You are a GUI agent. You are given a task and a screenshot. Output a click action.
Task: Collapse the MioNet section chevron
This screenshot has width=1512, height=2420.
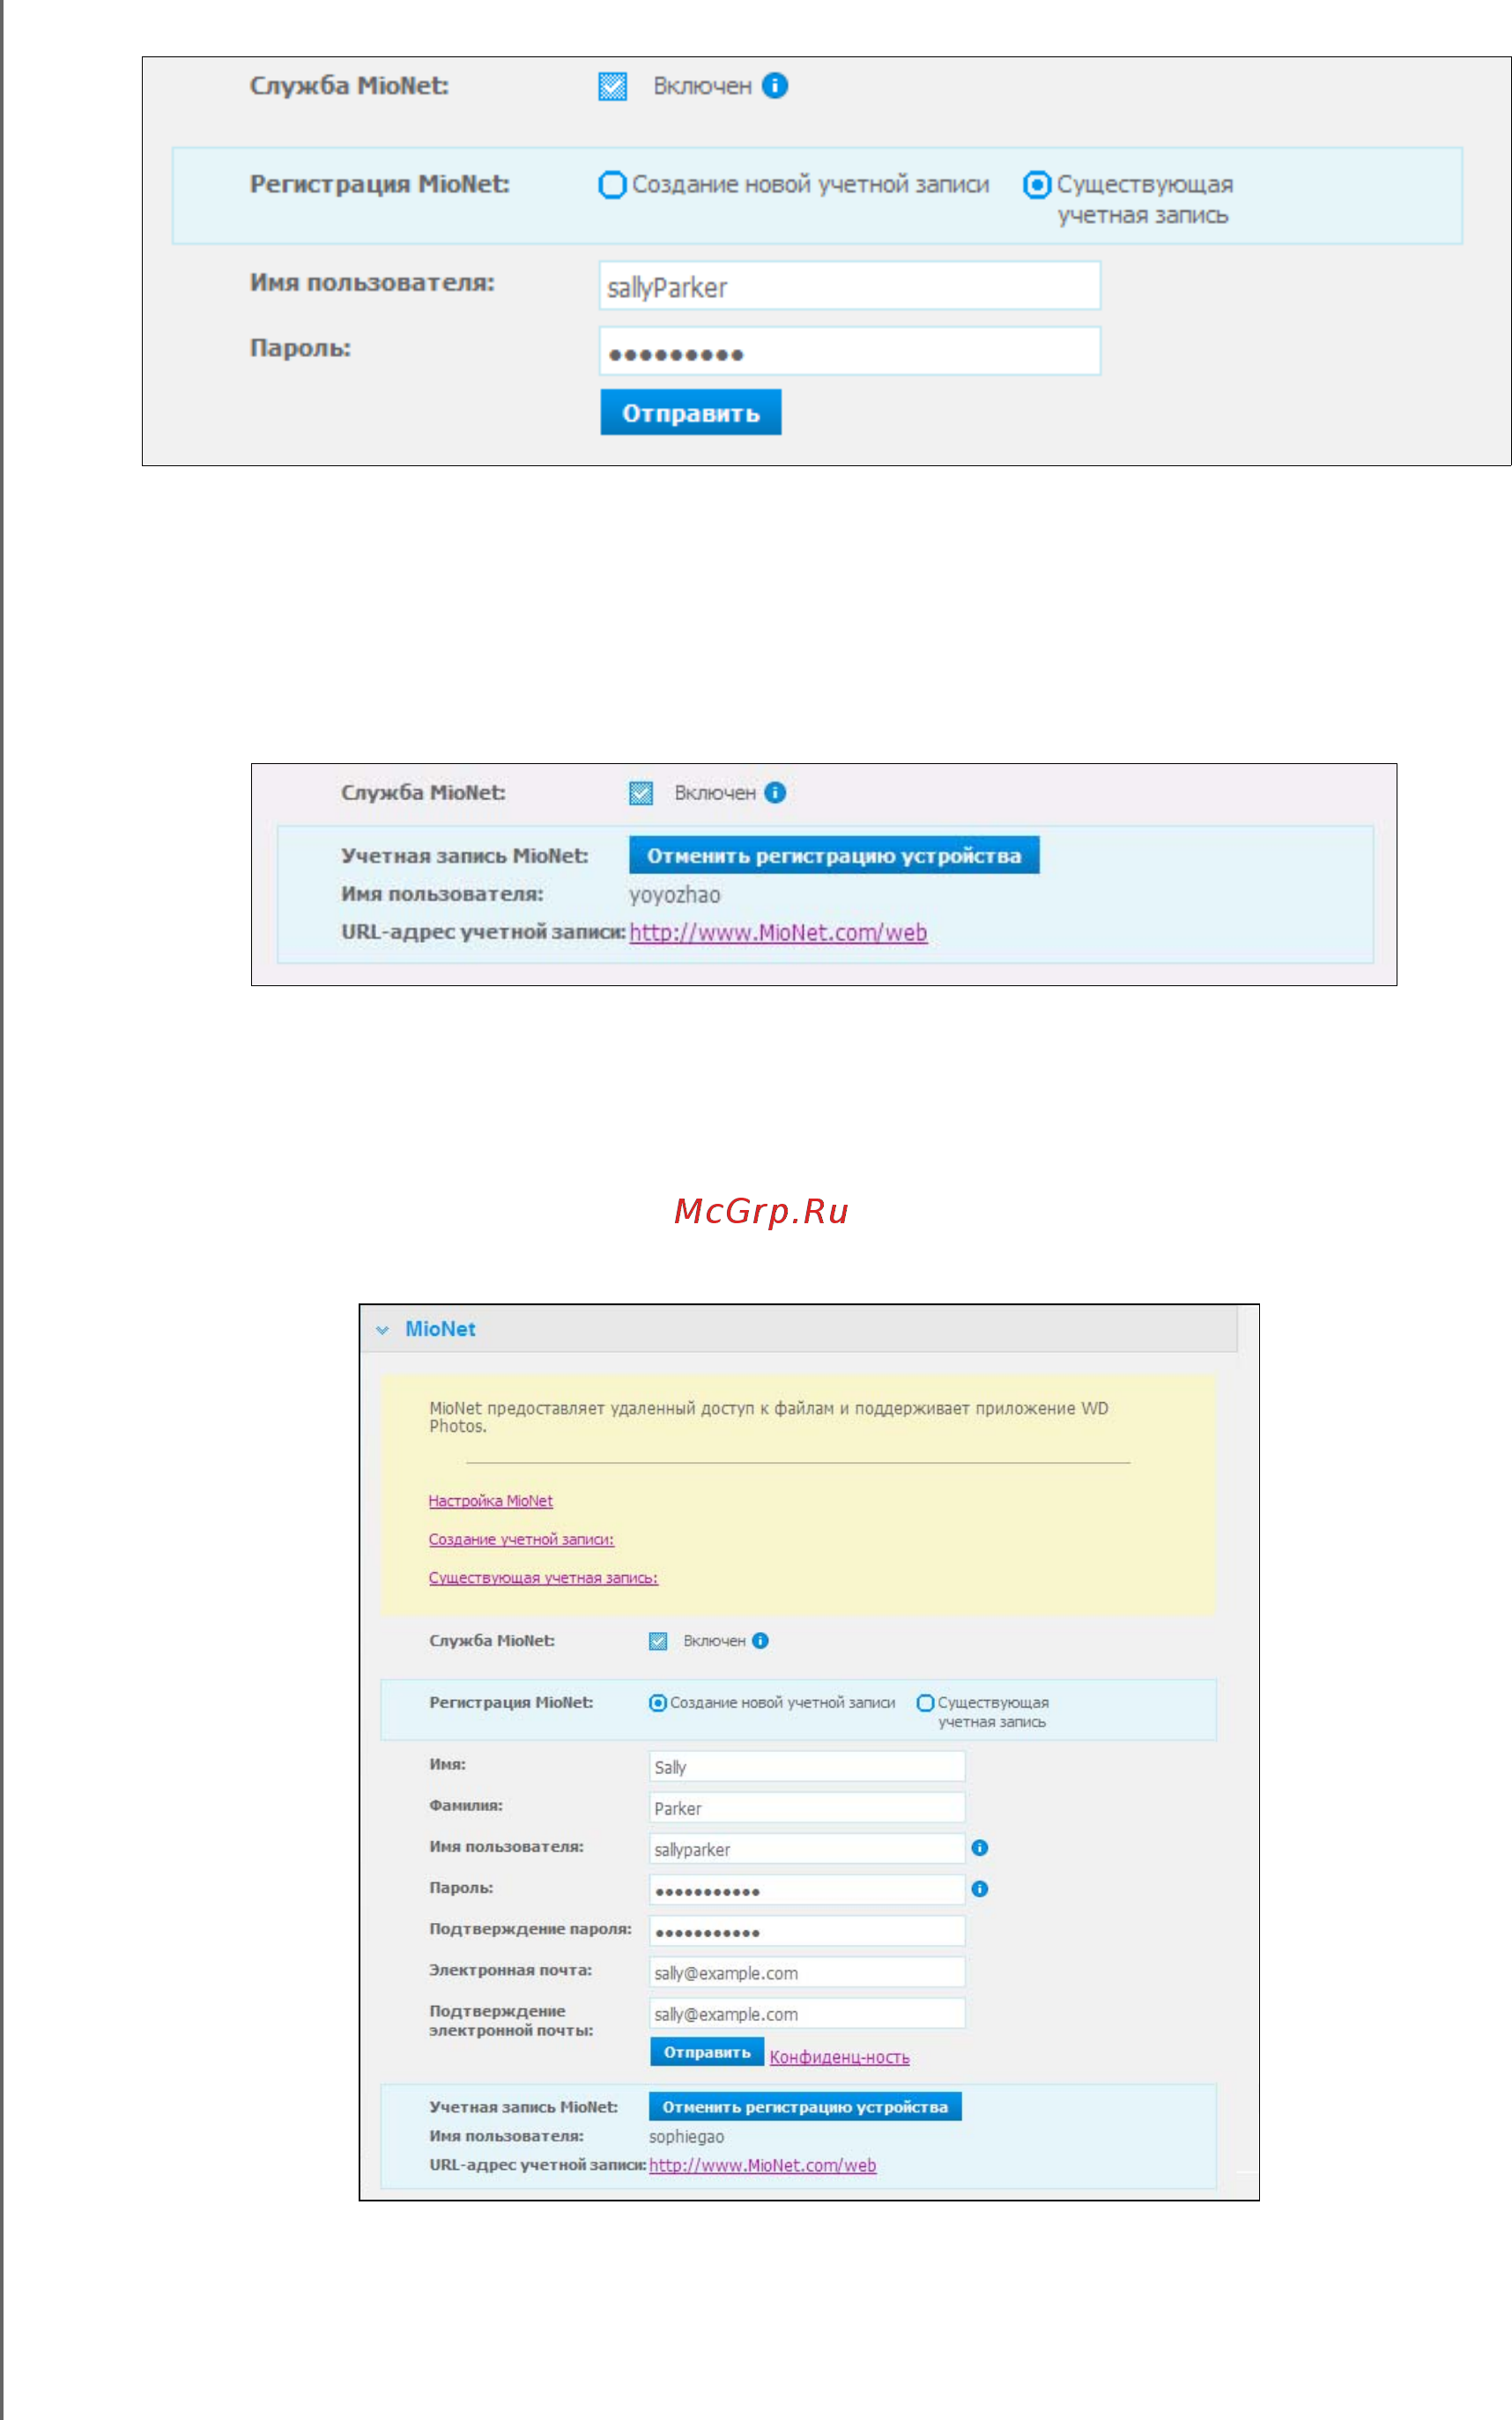(x=382, y=1330)
